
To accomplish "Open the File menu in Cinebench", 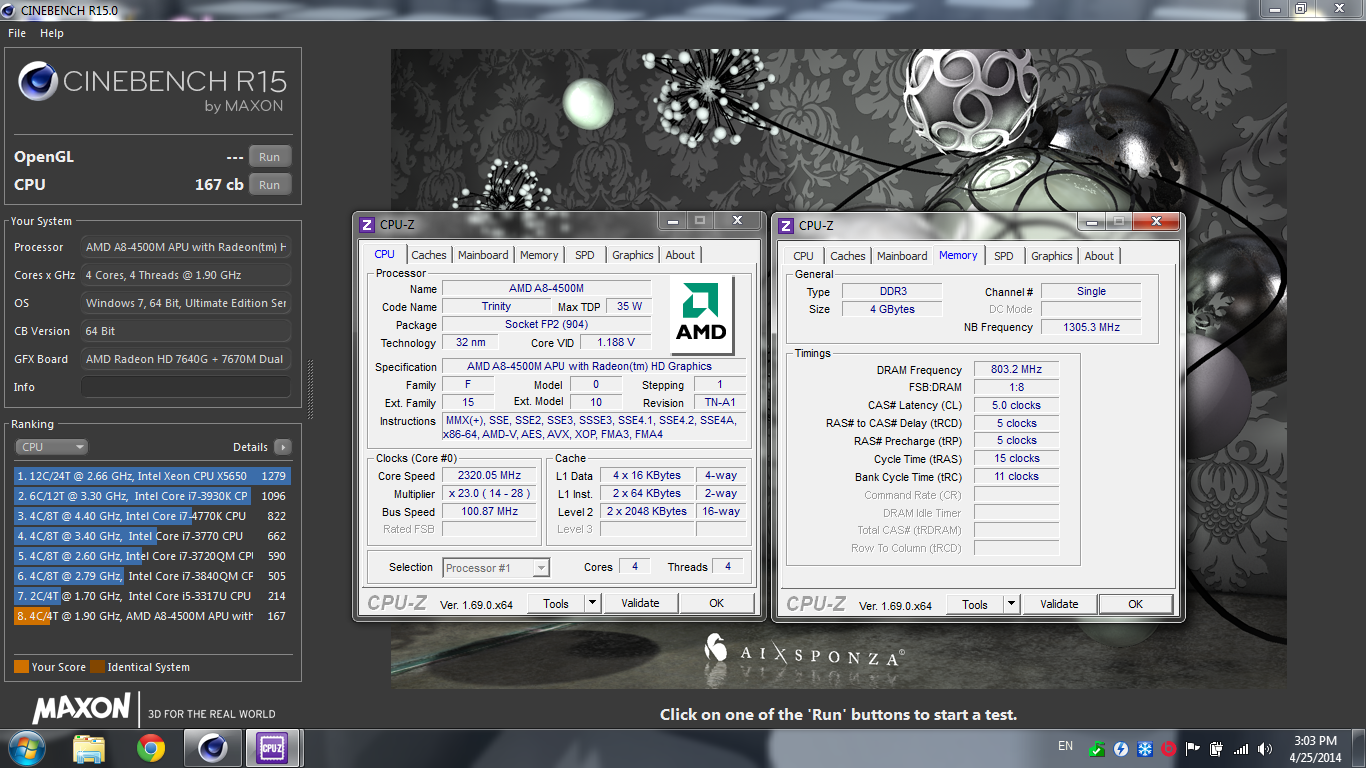I will click(17, 33).
